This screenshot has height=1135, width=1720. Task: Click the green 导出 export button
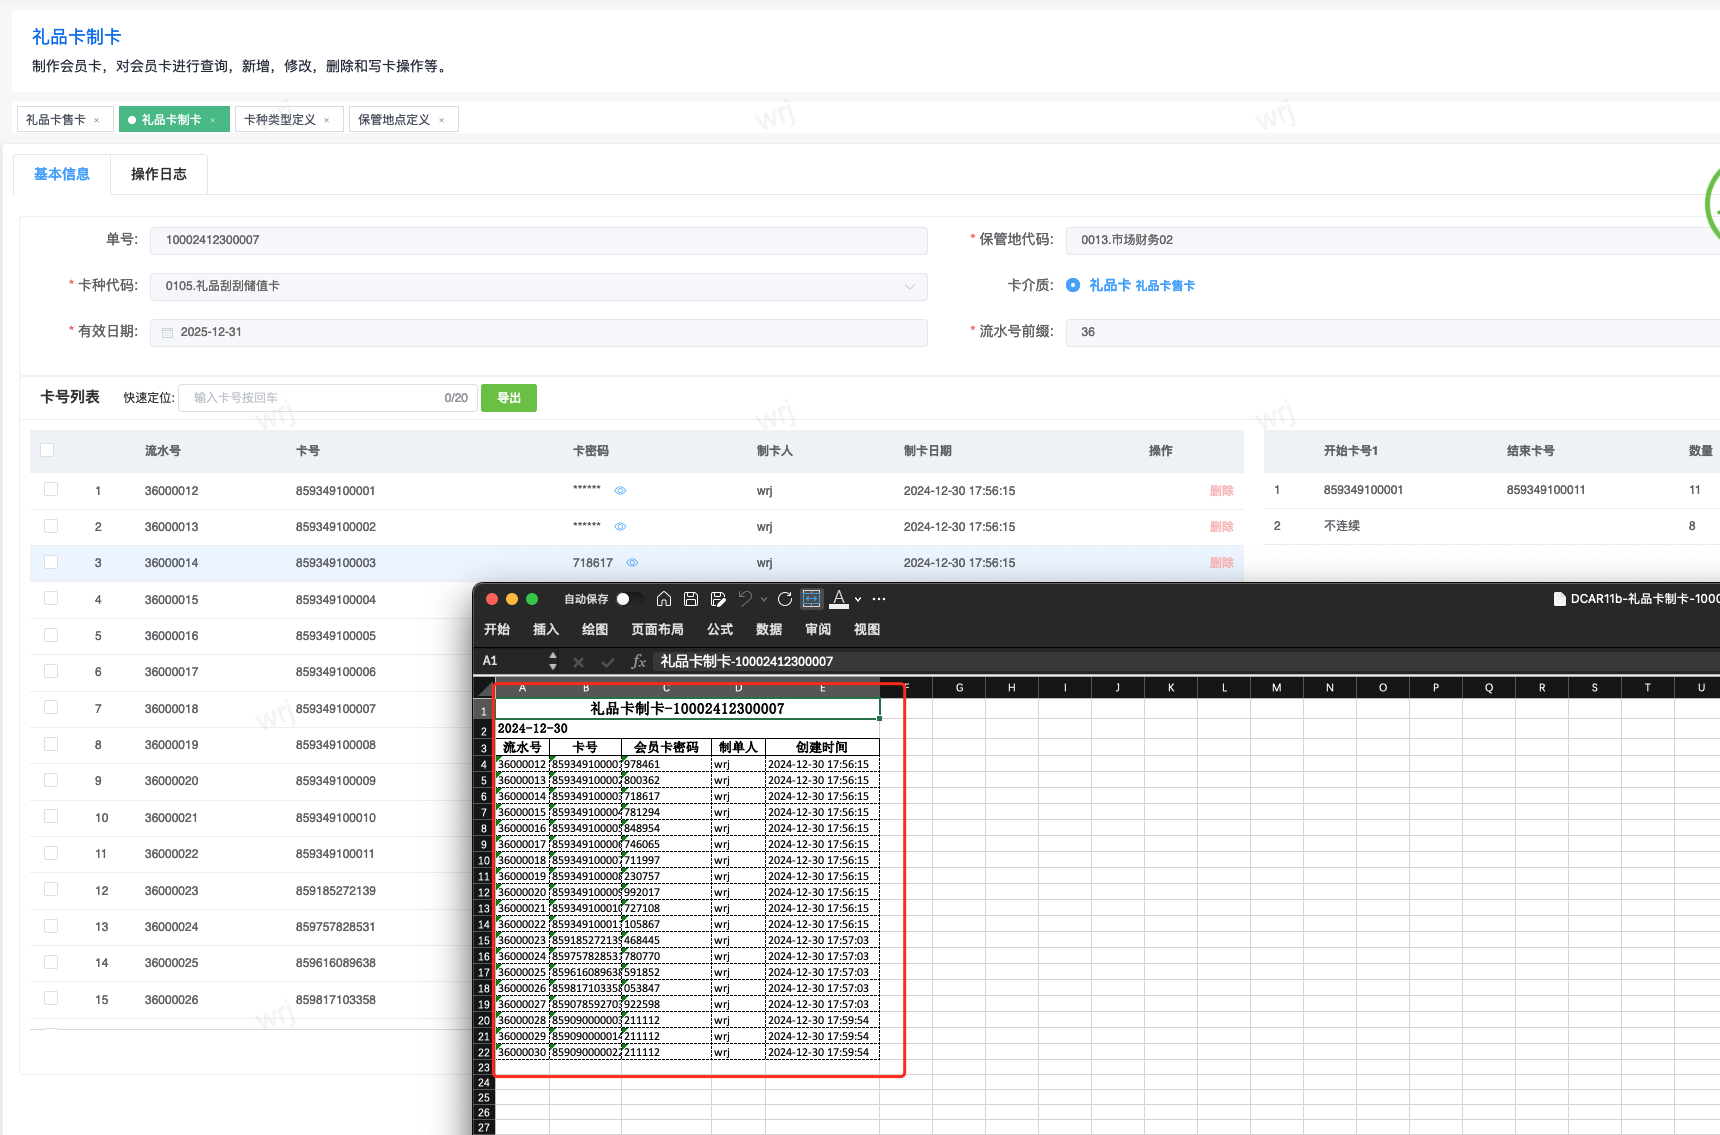pos(509,398)
